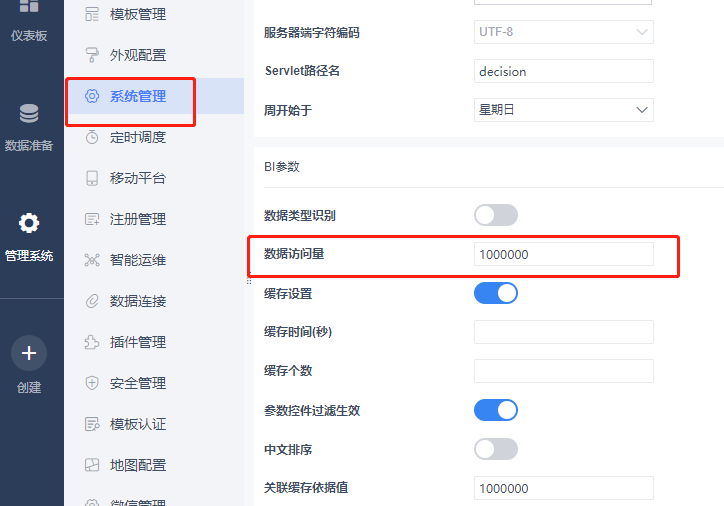Screen dimensions: 724x506
Task: Disable parameter widget filter (参数控件过滤生效) toggle
Action: [495, 410]
